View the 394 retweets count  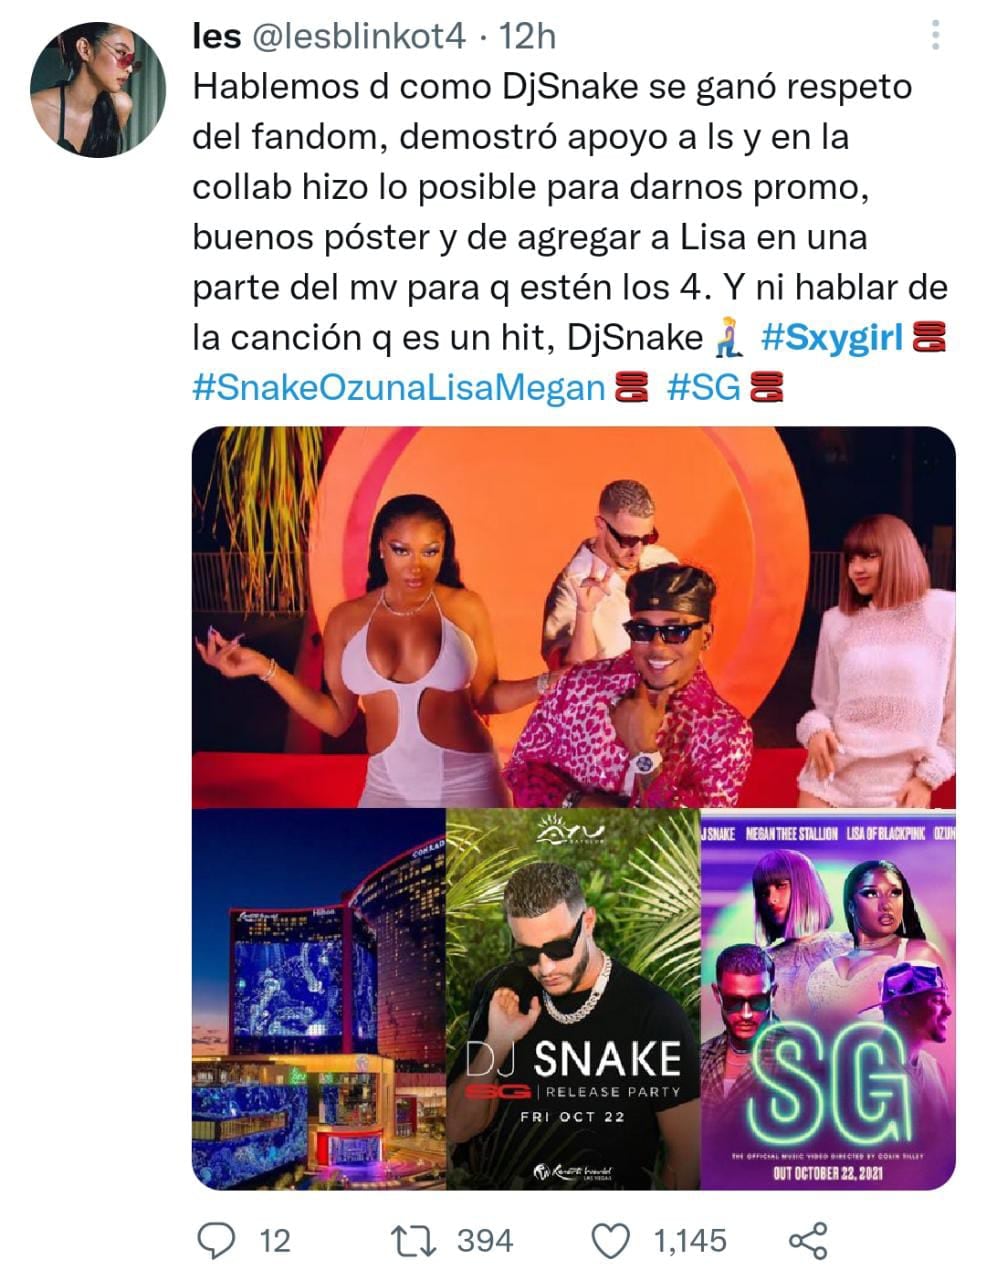(485, 1241)
